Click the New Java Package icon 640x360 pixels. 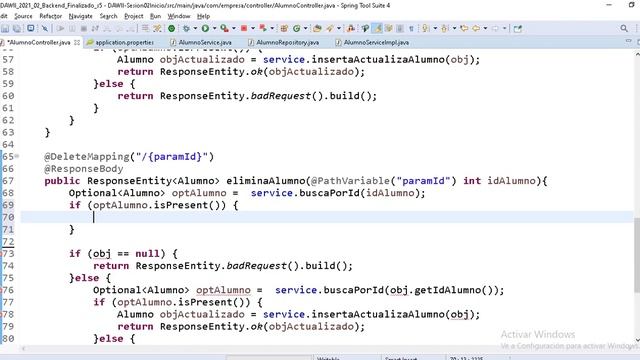[284, 29]
